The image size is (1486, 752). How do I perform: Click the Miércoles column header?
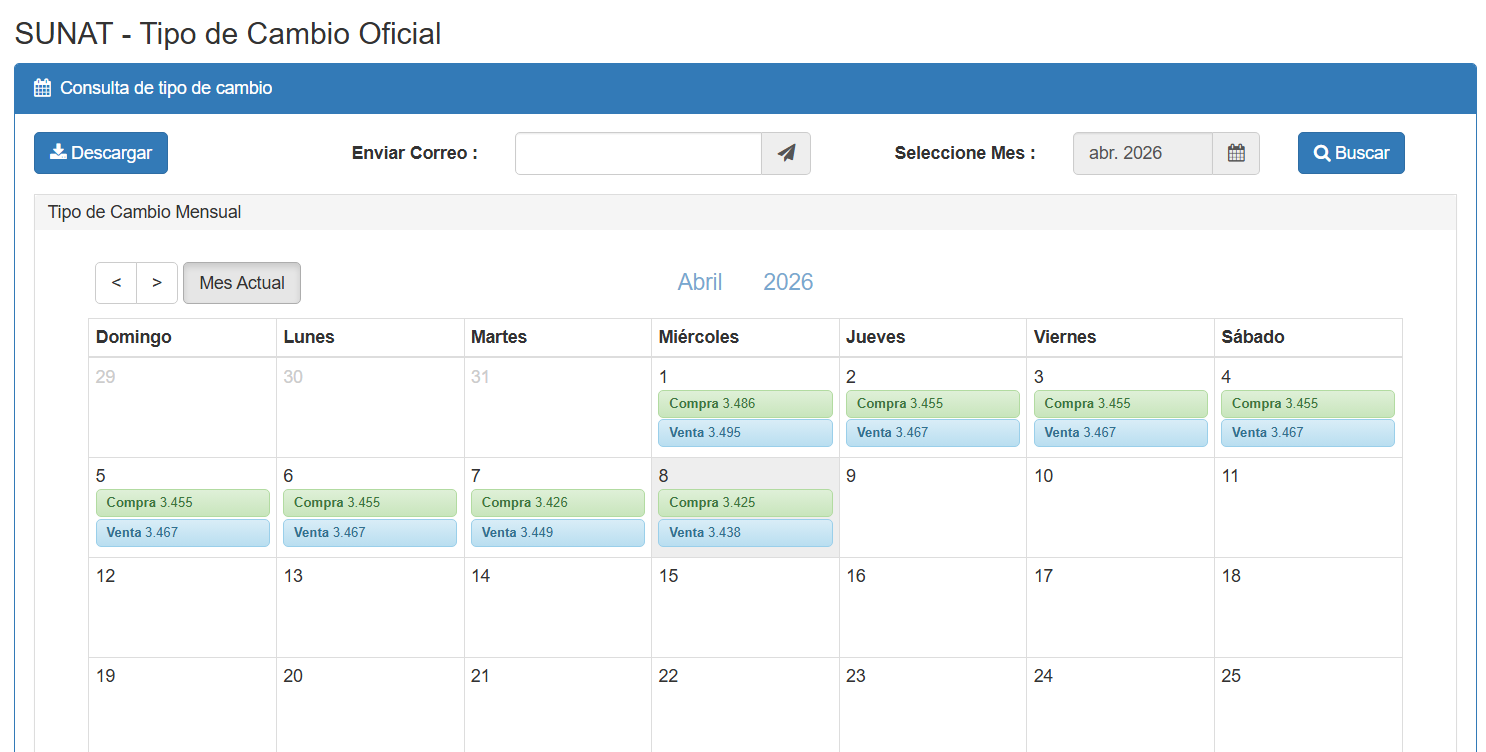coord(745,337)
